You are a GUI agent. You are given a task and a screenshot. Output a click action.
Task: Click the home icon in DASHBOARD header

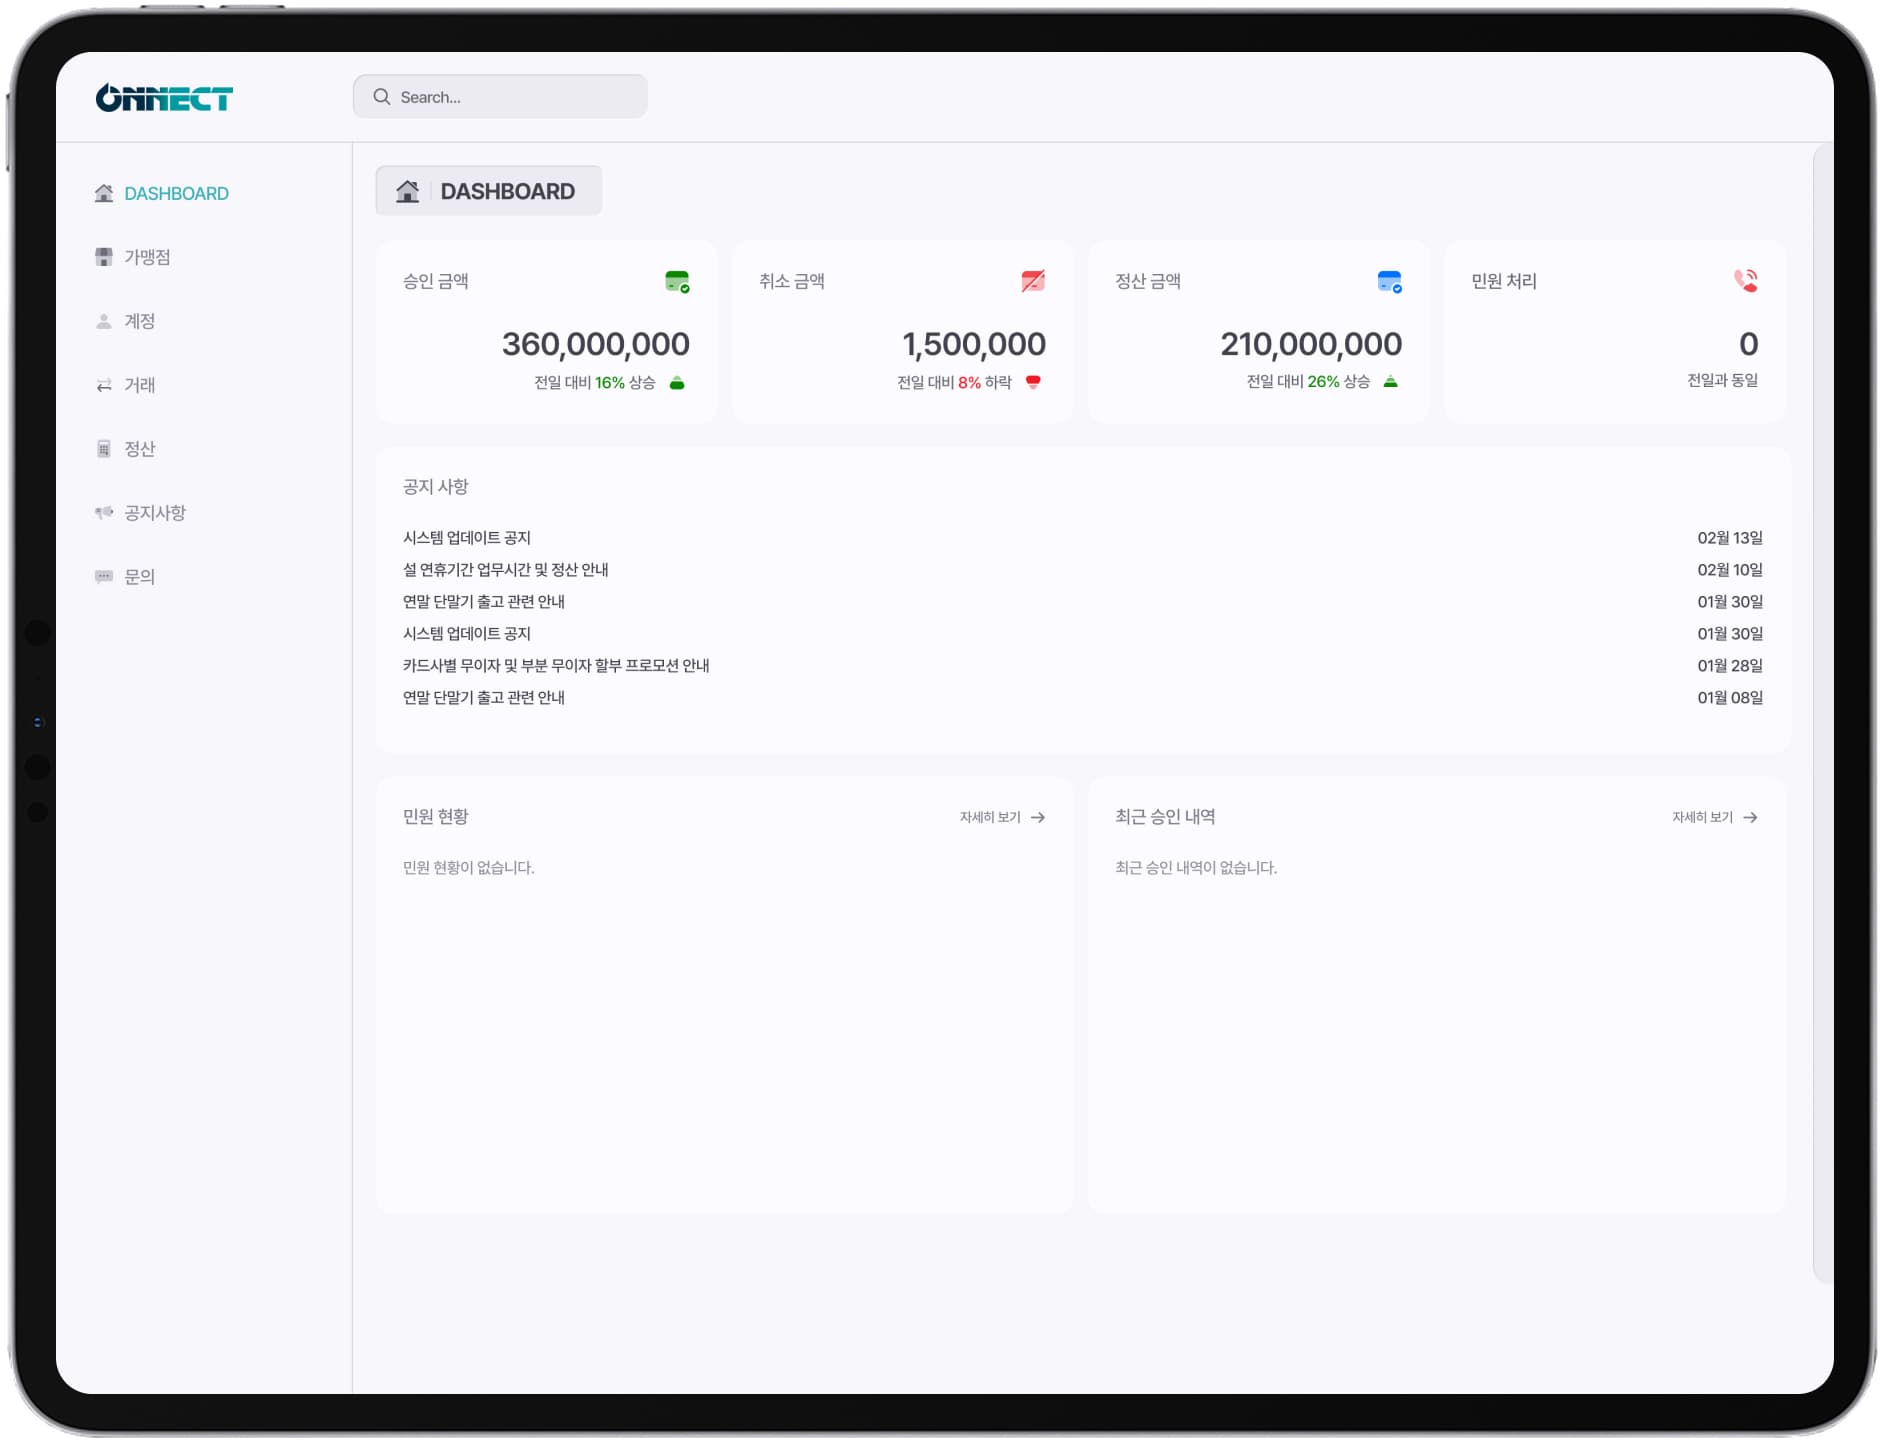coord(407,191)
